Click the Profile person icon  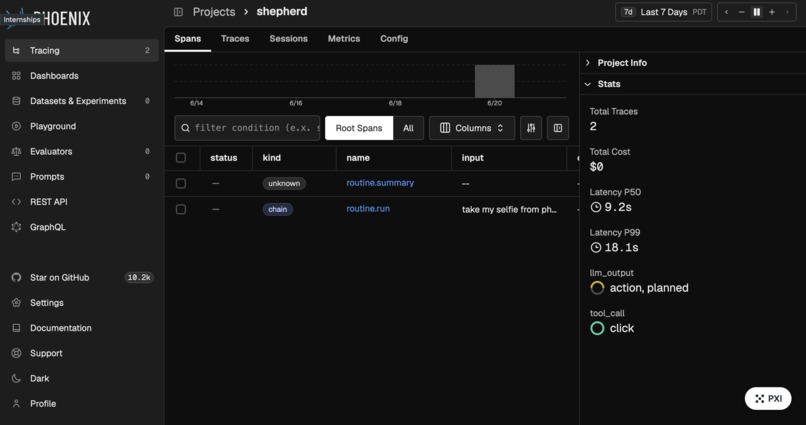click(16, 403)
